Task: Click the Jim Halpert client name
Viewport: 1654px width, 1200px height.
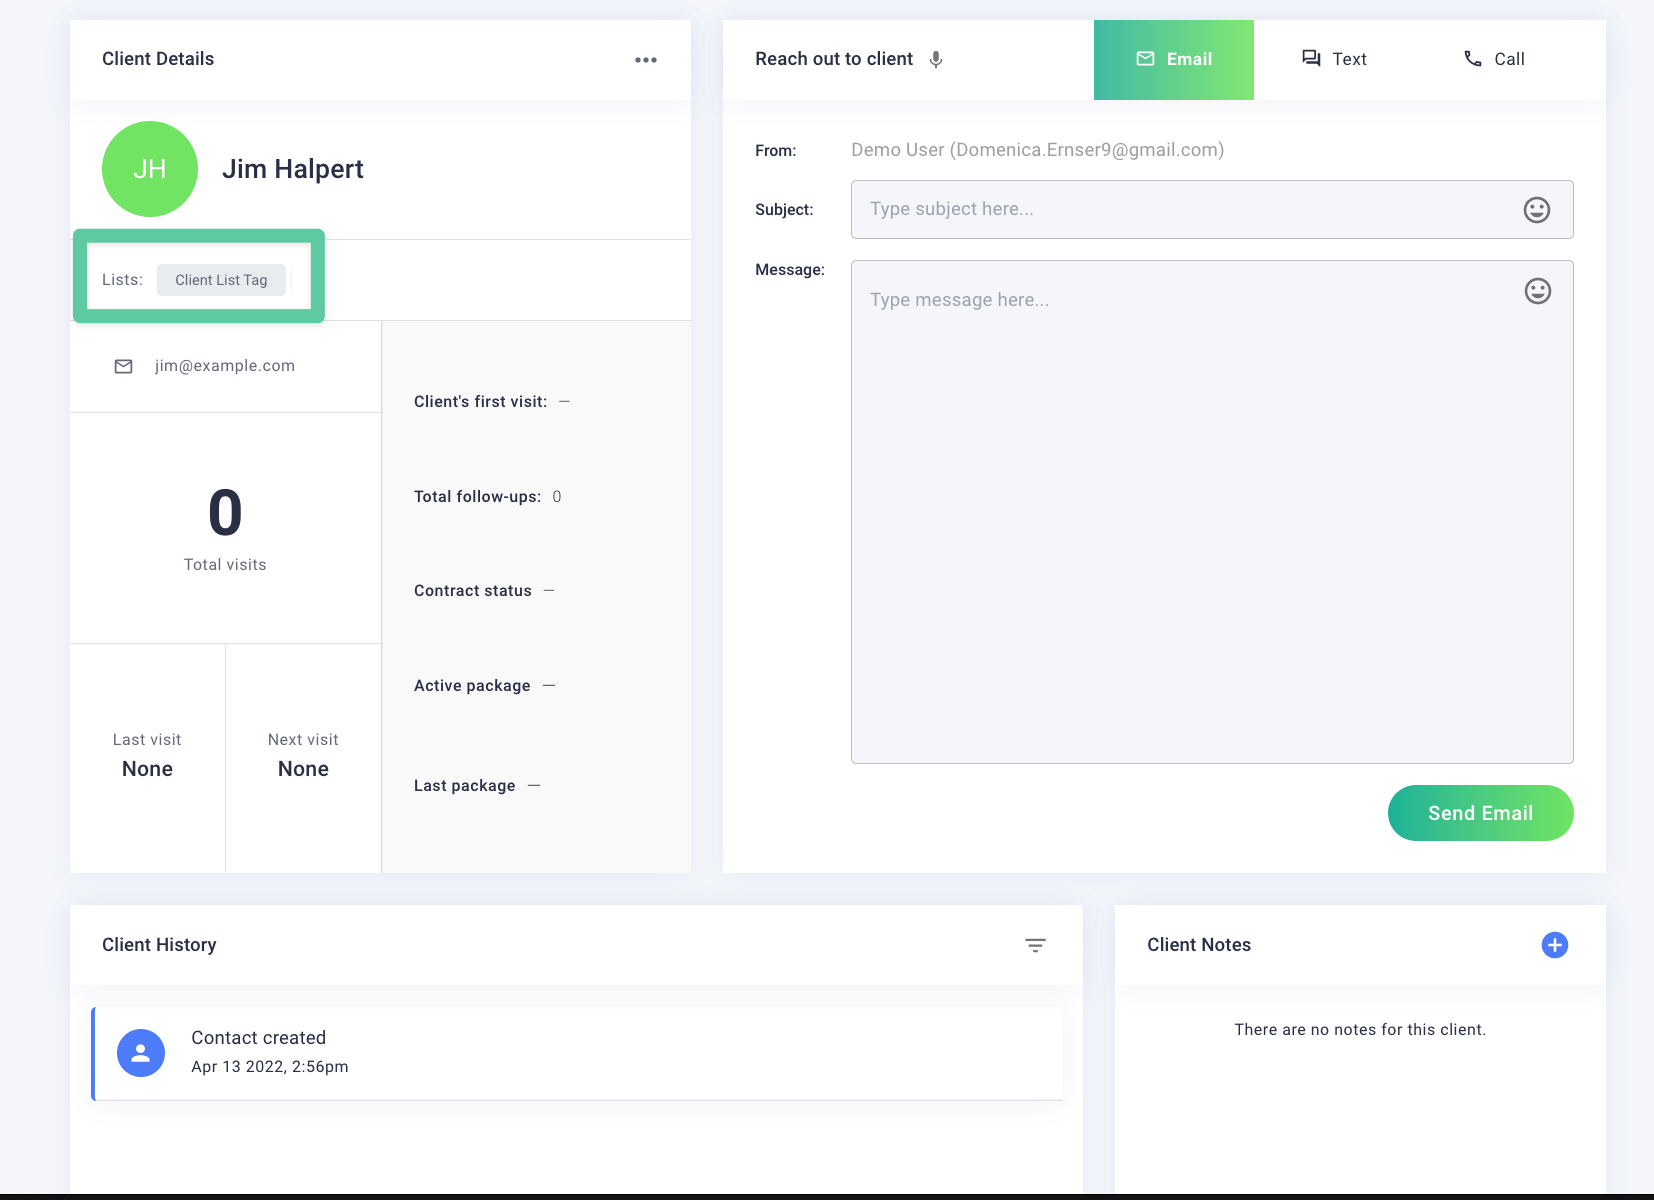Action: (293, 169)
